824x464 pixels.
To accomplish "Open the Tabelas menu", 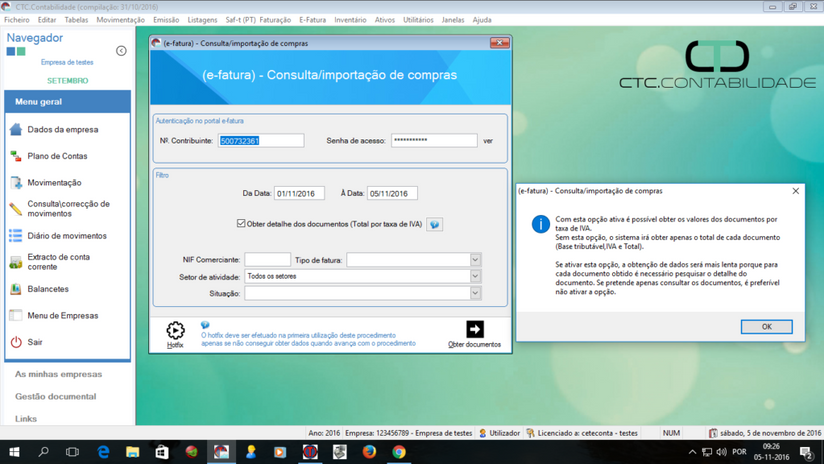I will tap(76, 20).
